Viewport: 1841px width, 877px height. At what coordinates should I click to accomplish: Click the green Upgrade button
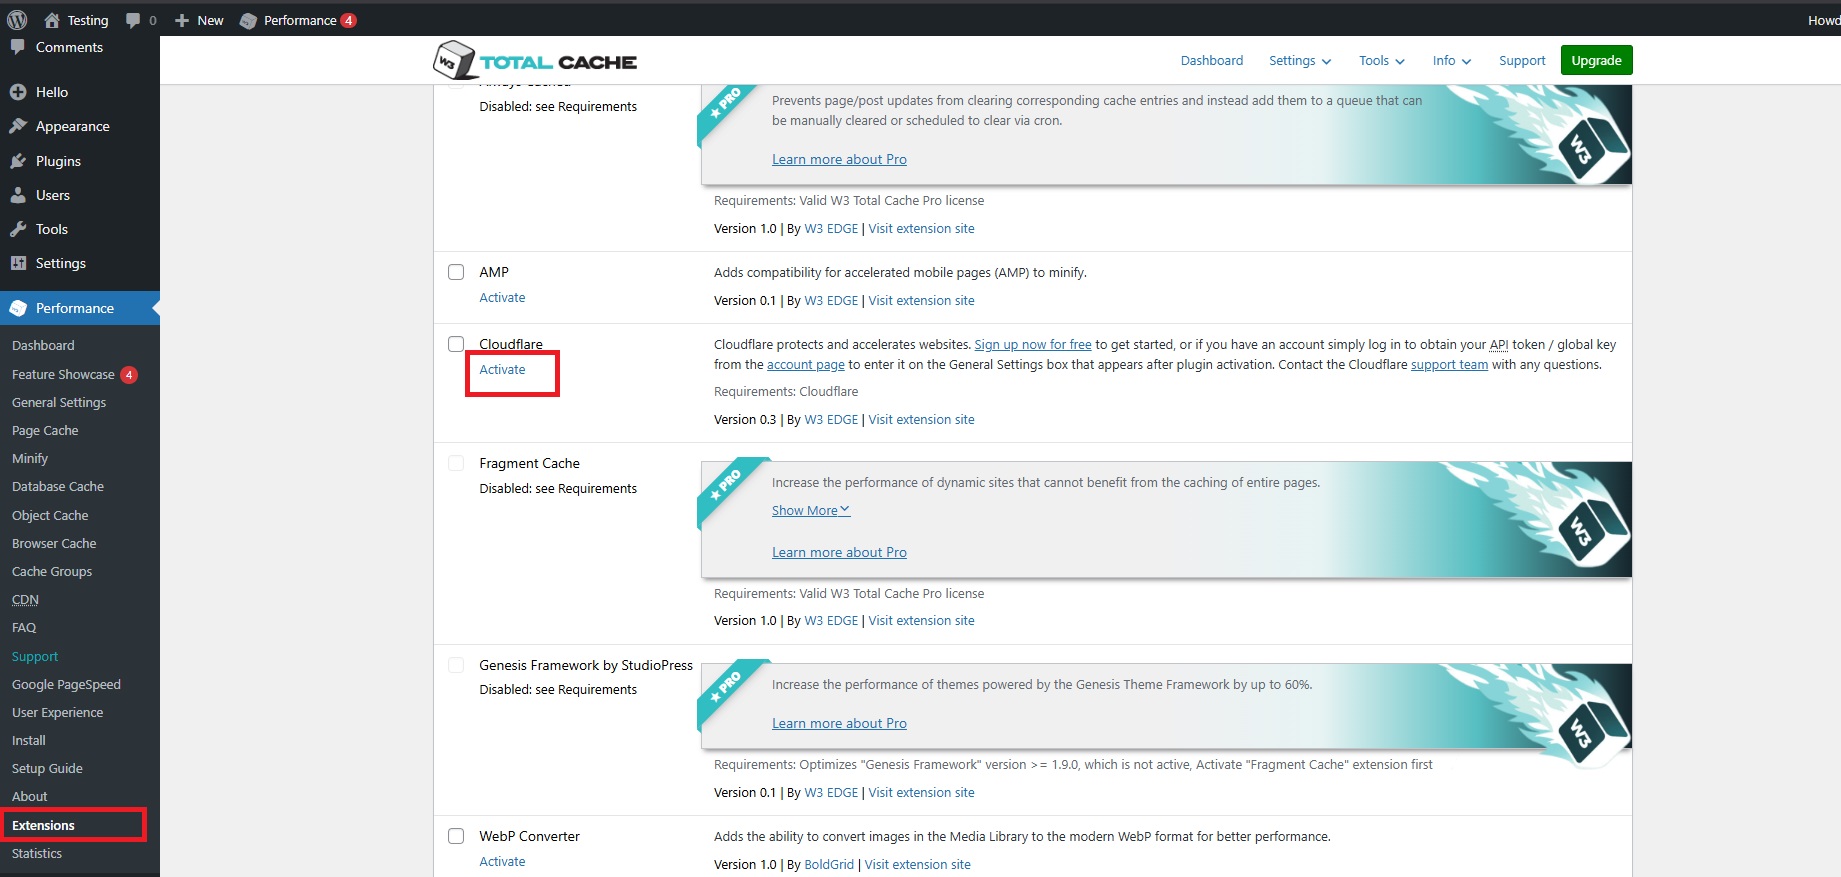click(x=1596, y=60)
